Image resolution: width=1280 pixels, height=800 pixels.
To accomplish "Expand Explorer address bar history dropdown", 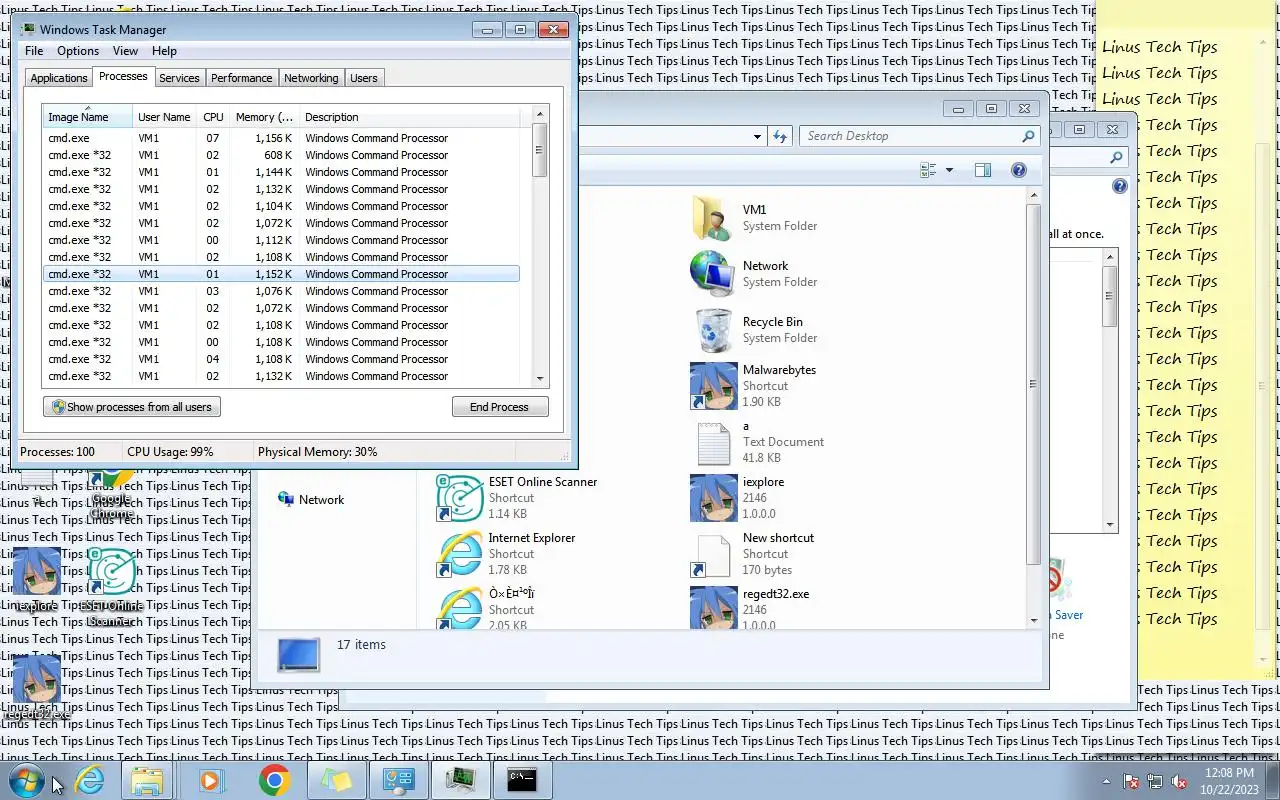I will [x=757, y=136].
